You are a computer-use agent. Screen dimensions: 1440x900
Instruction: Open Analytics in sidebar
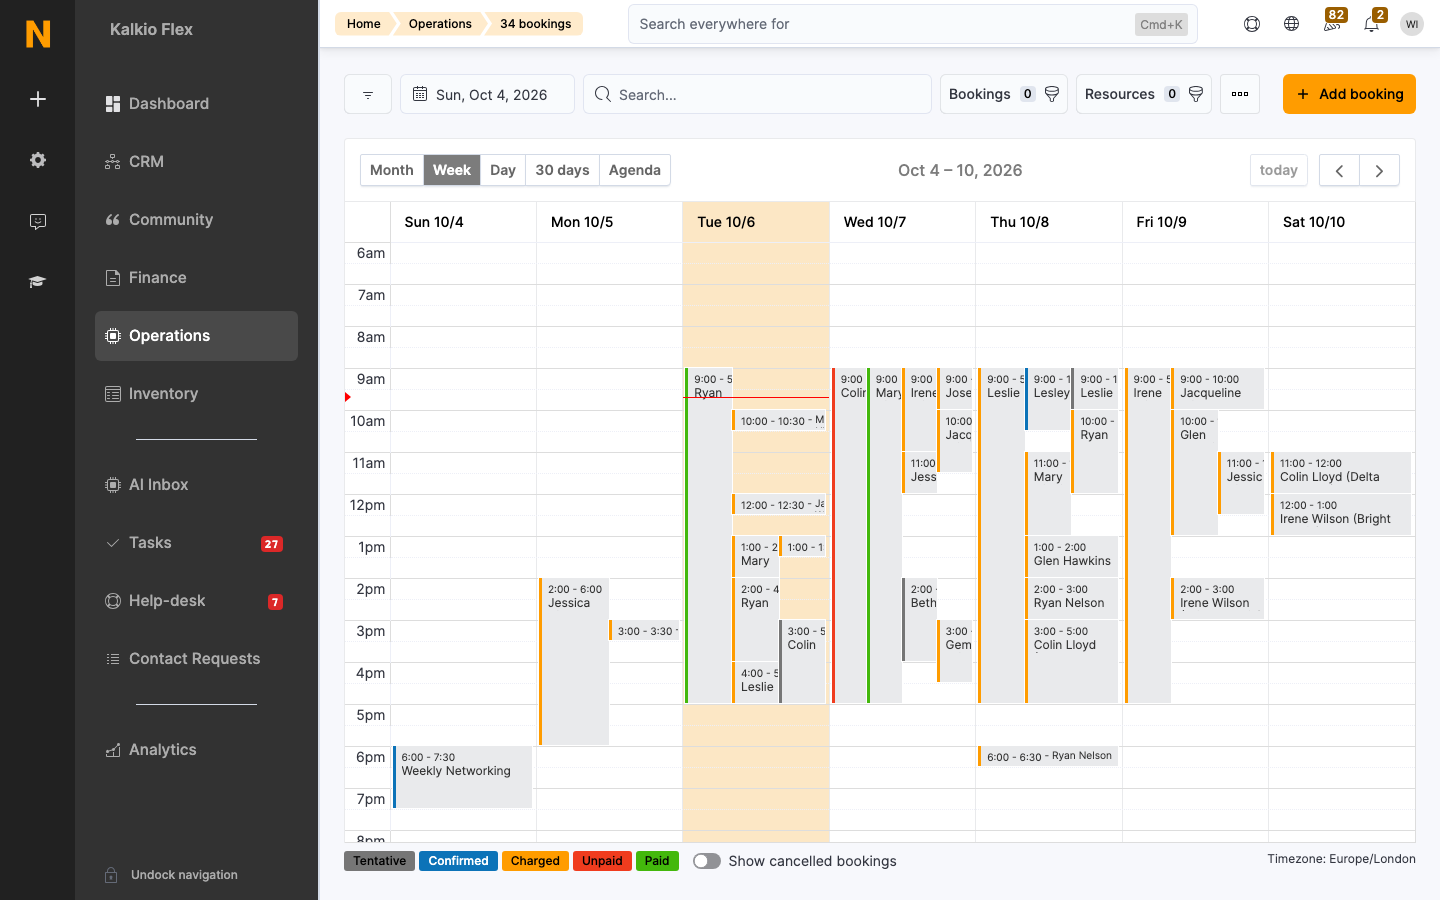tap(196, 750)
